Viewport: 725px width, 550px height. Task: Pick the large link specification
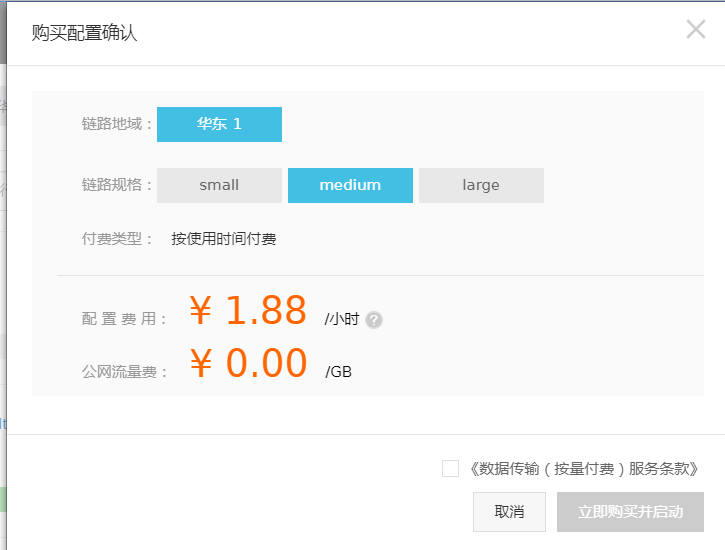[481, 185]
